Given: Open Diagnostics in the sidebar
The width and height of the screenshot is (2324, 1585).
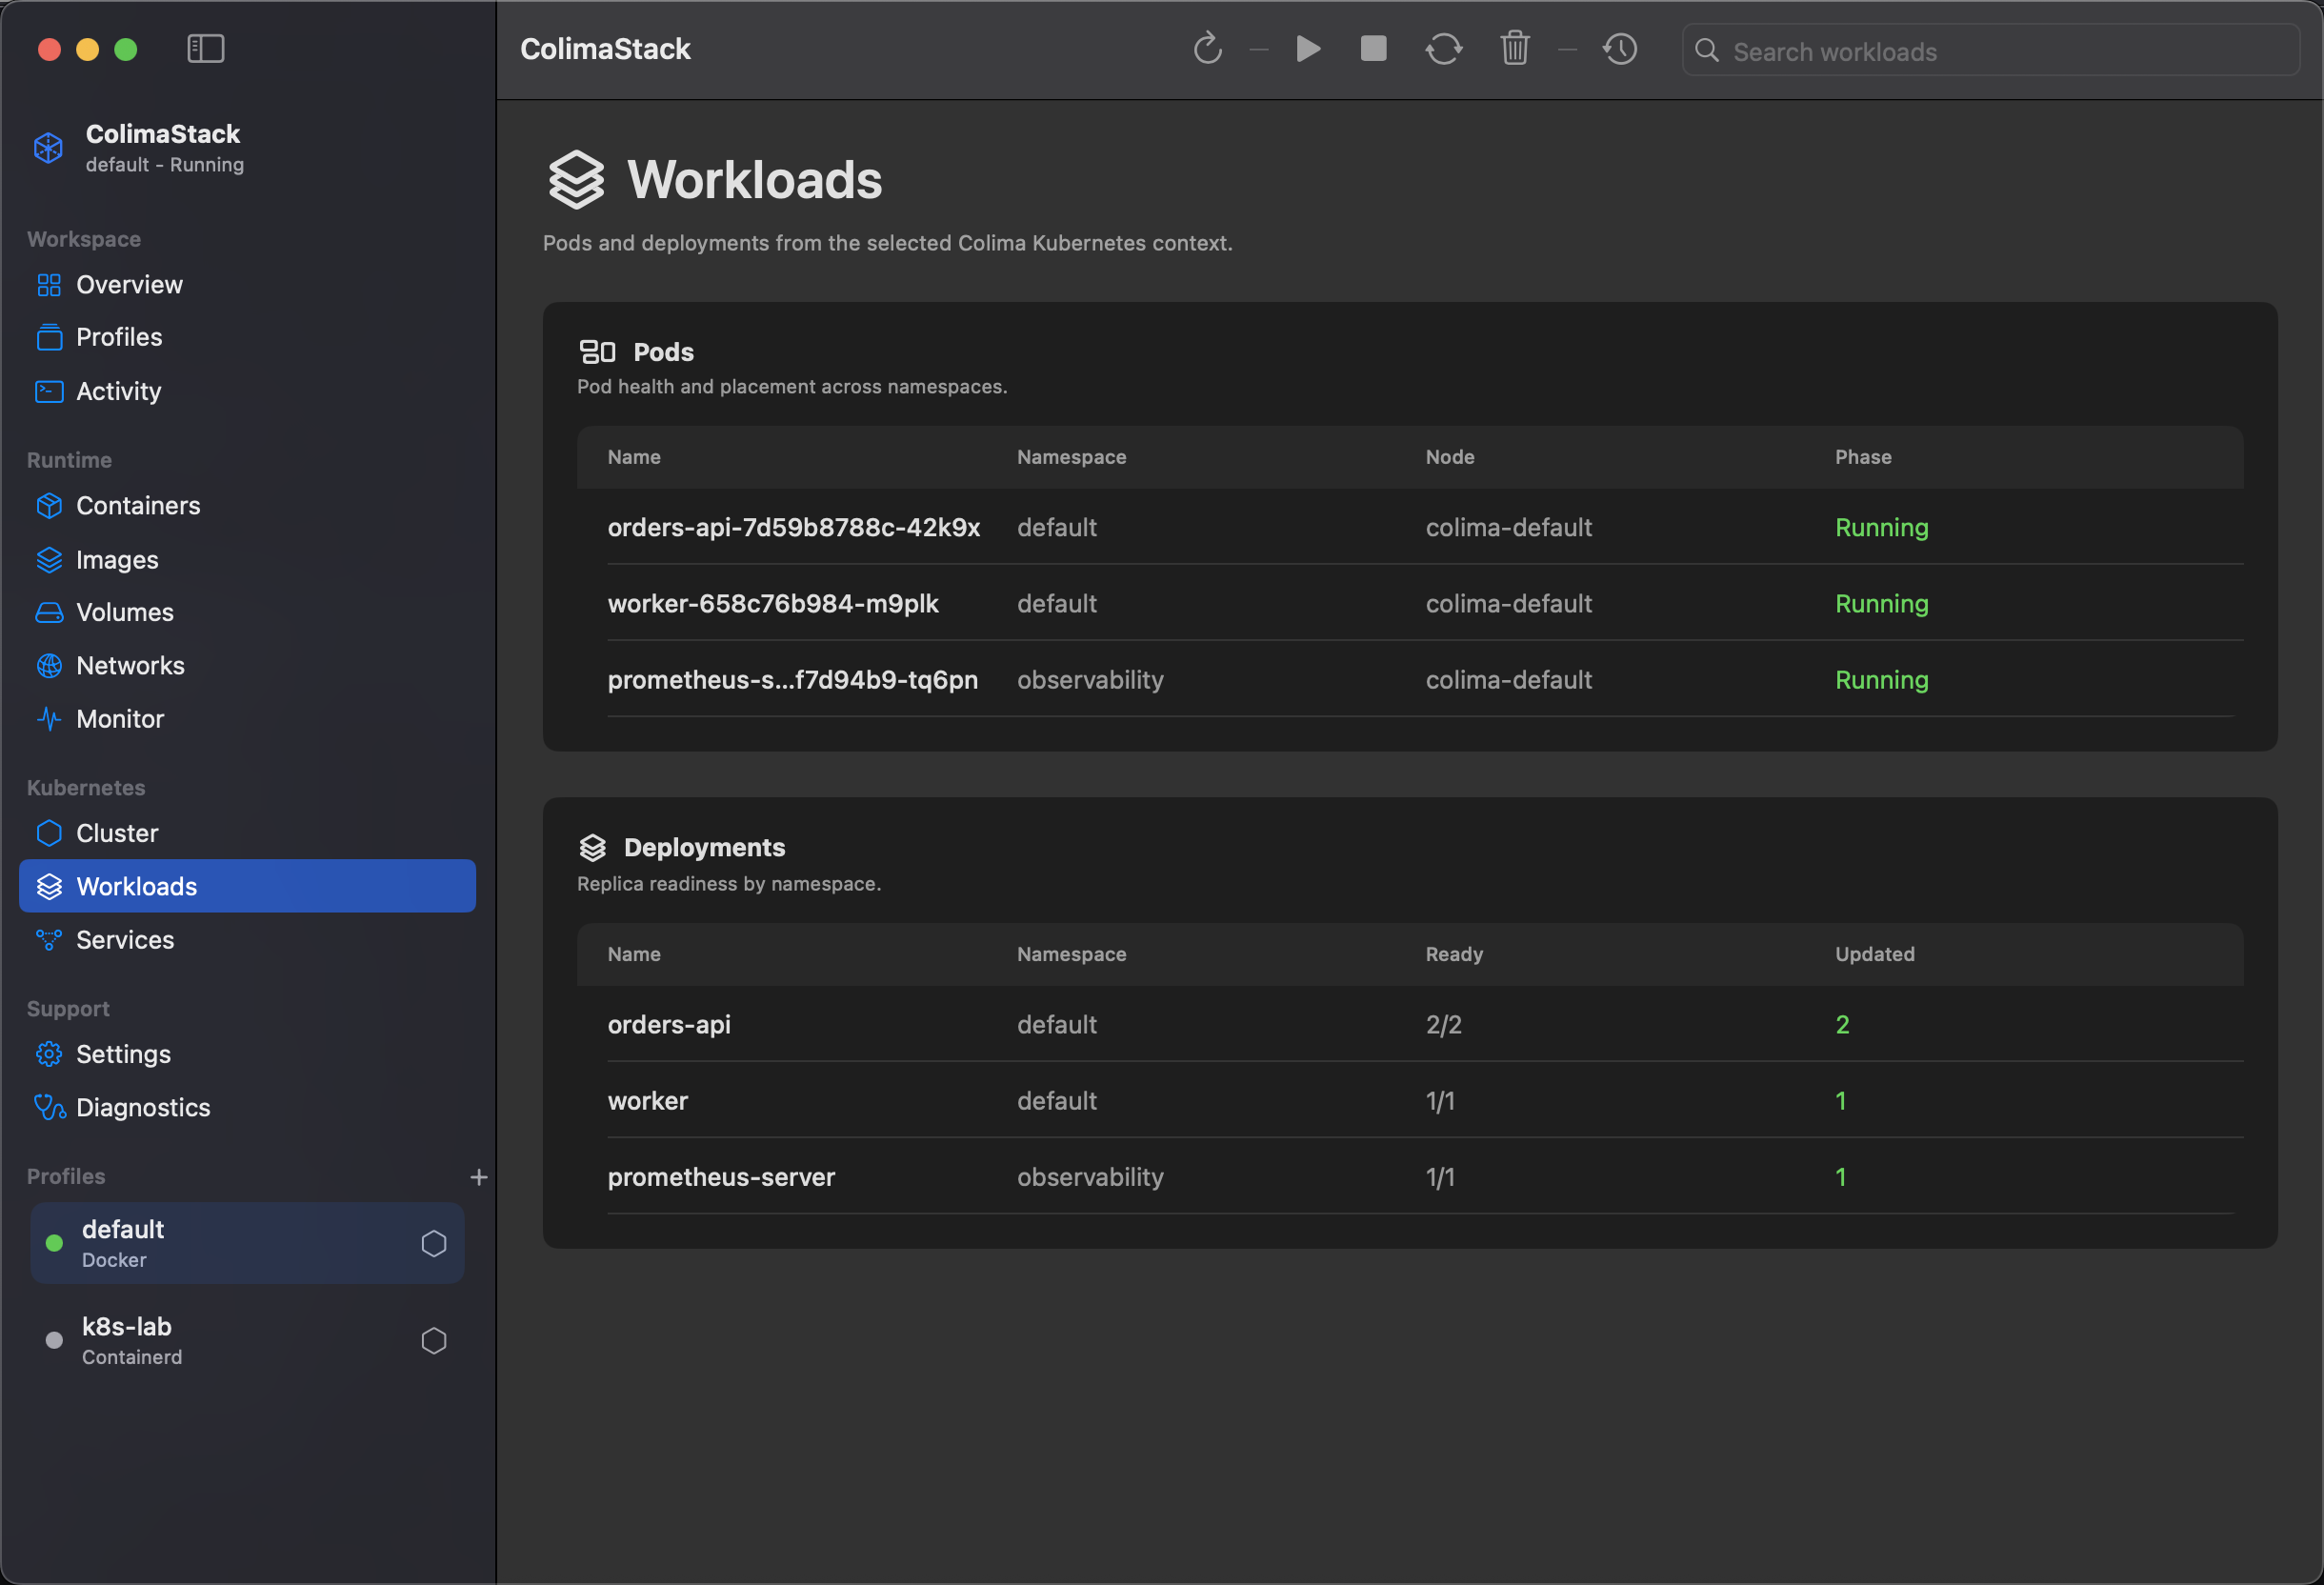Looking at the screenshot, I should [247, 1108].
